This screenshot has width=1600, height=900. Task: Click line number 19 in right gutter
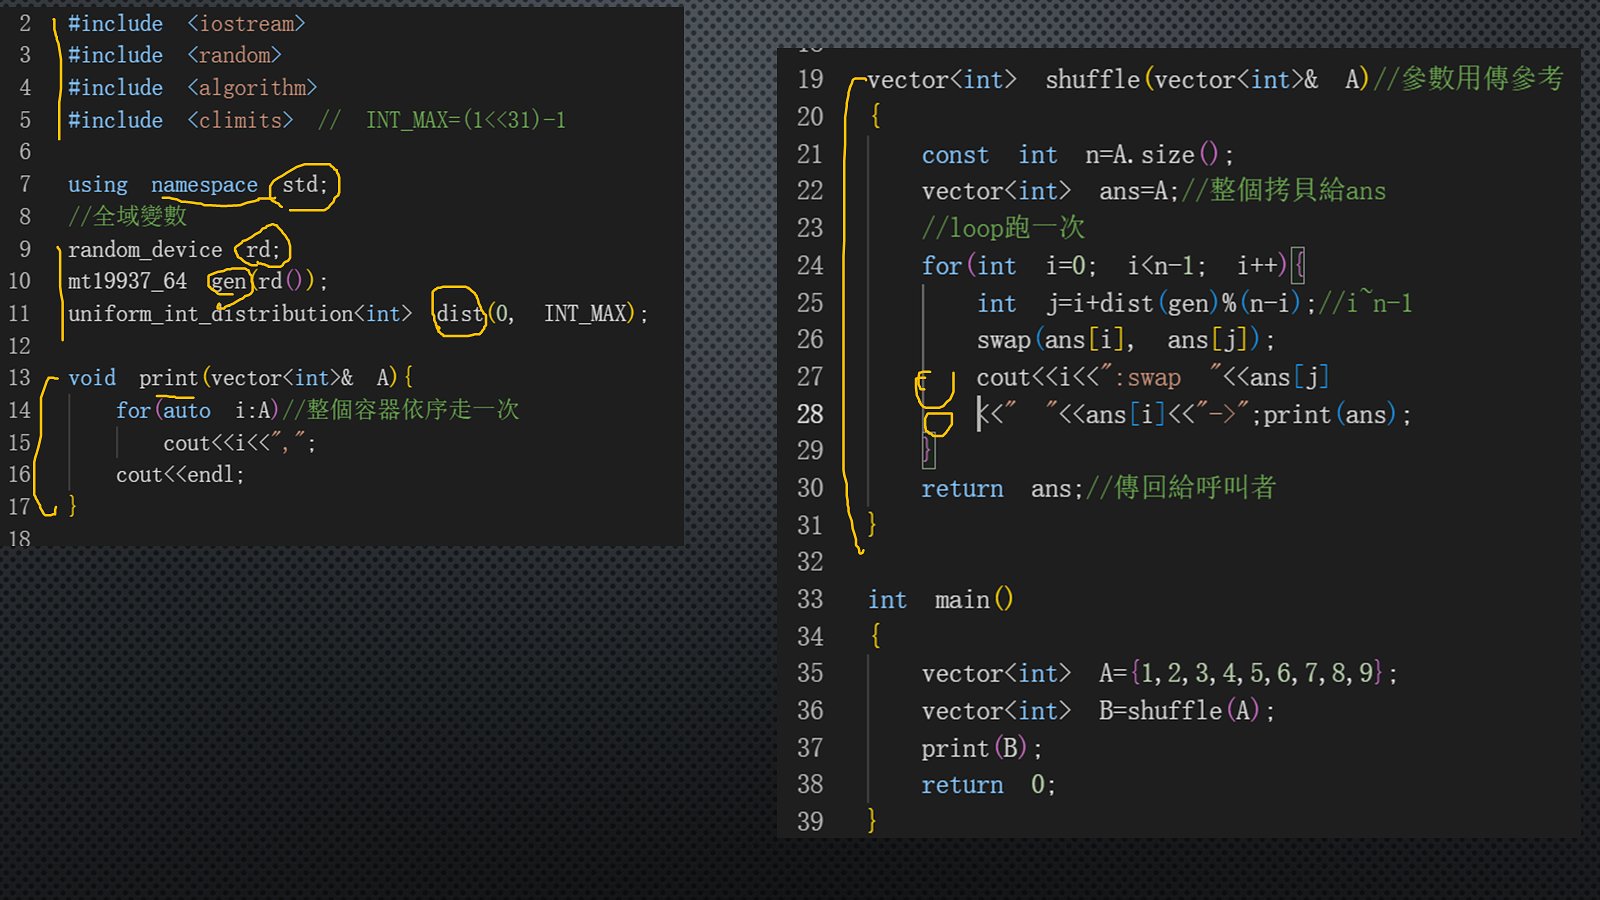click(x=810, y=79)
